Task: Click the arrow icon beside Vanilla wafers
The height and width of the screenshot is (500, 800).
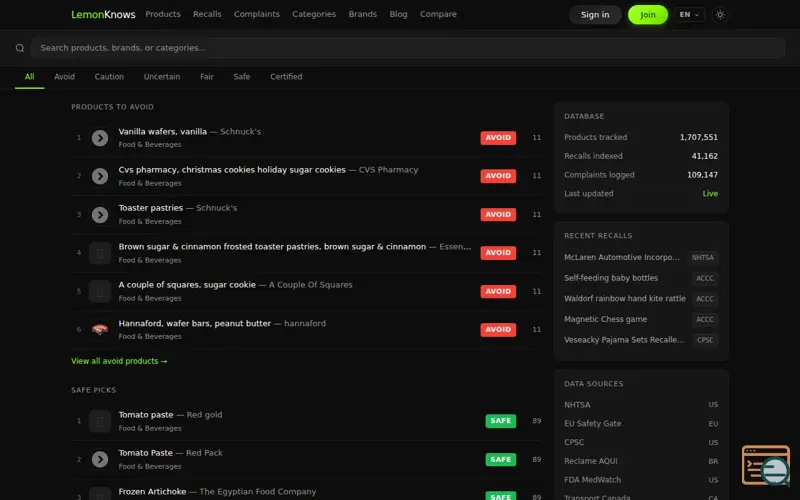Action: coord(100,138)
